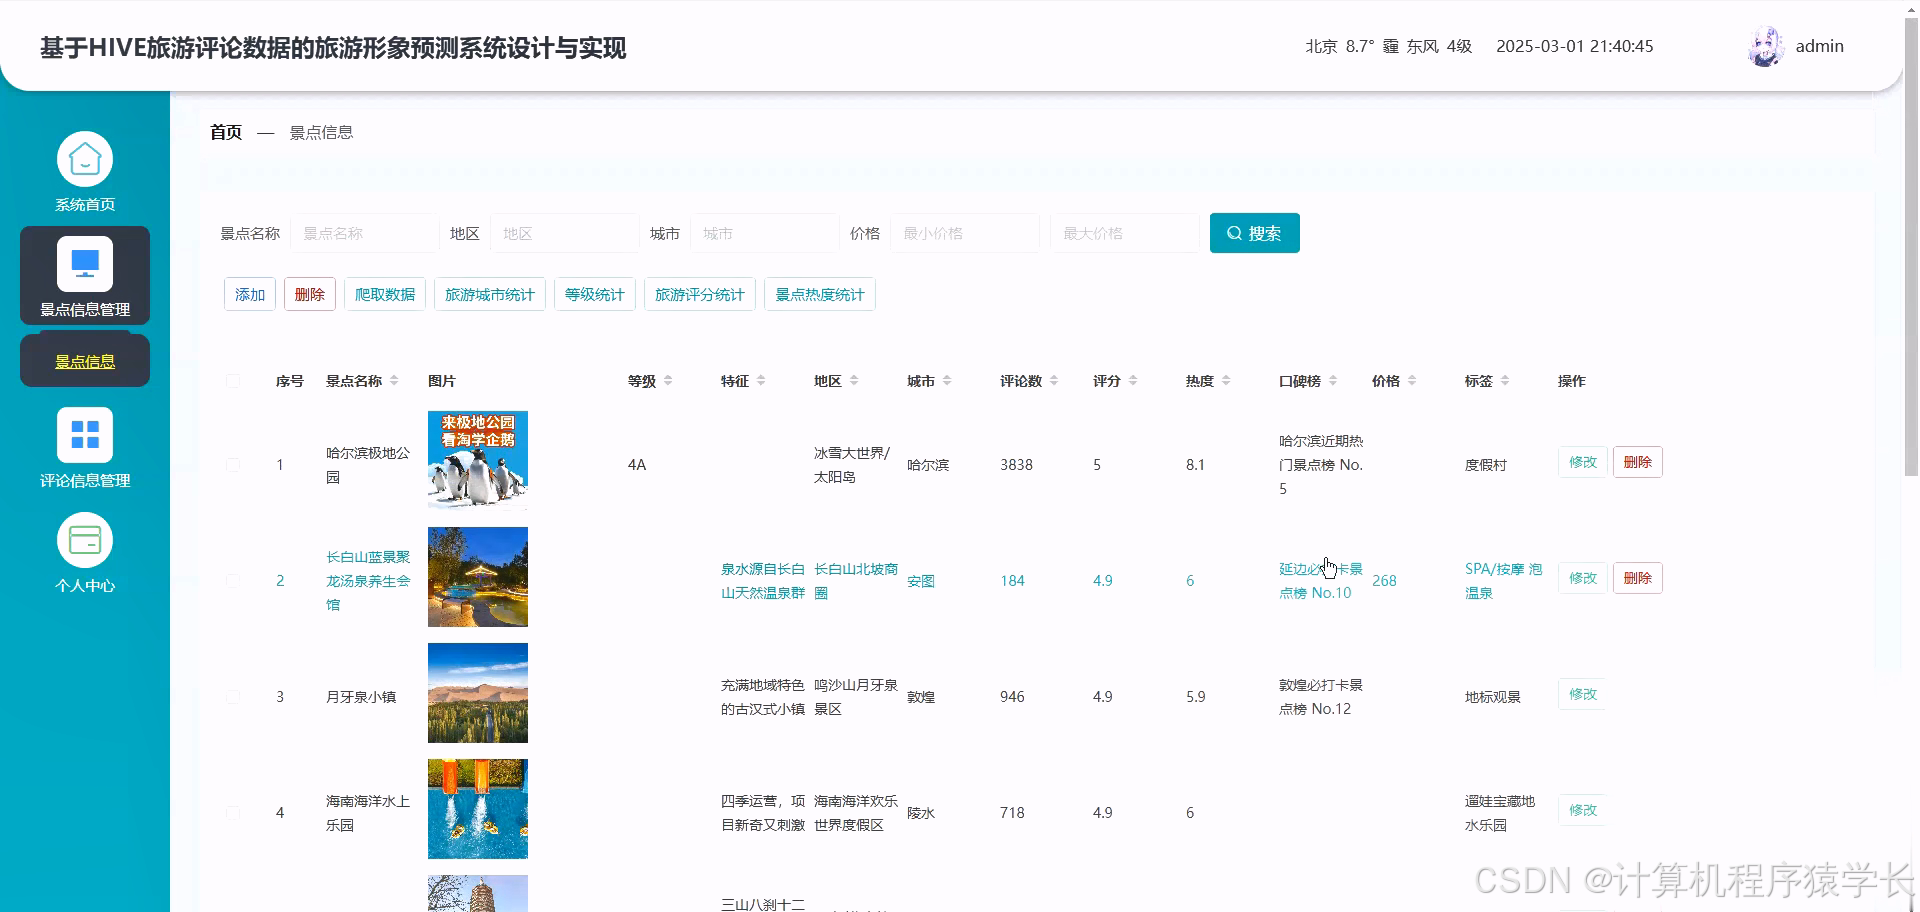Check the checkbox for 哈尔滨极地公园 row
This screenshot has height=912, width=1920.
(x=233, y=464)
